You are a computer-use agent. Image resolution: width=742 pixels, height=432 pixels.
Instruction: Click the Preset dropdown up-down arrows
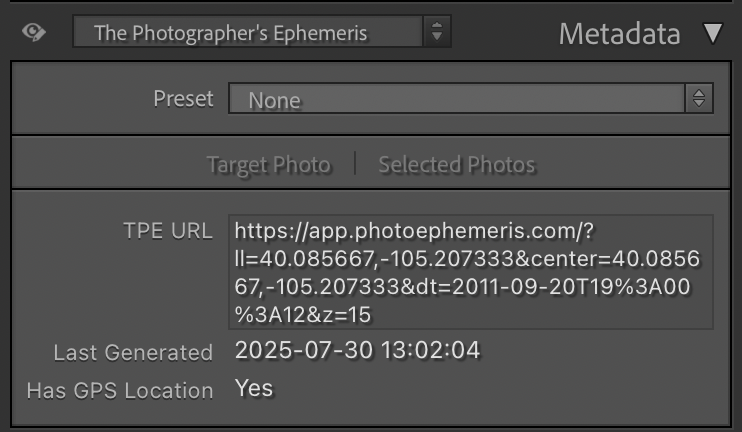[x=699, y=98]
